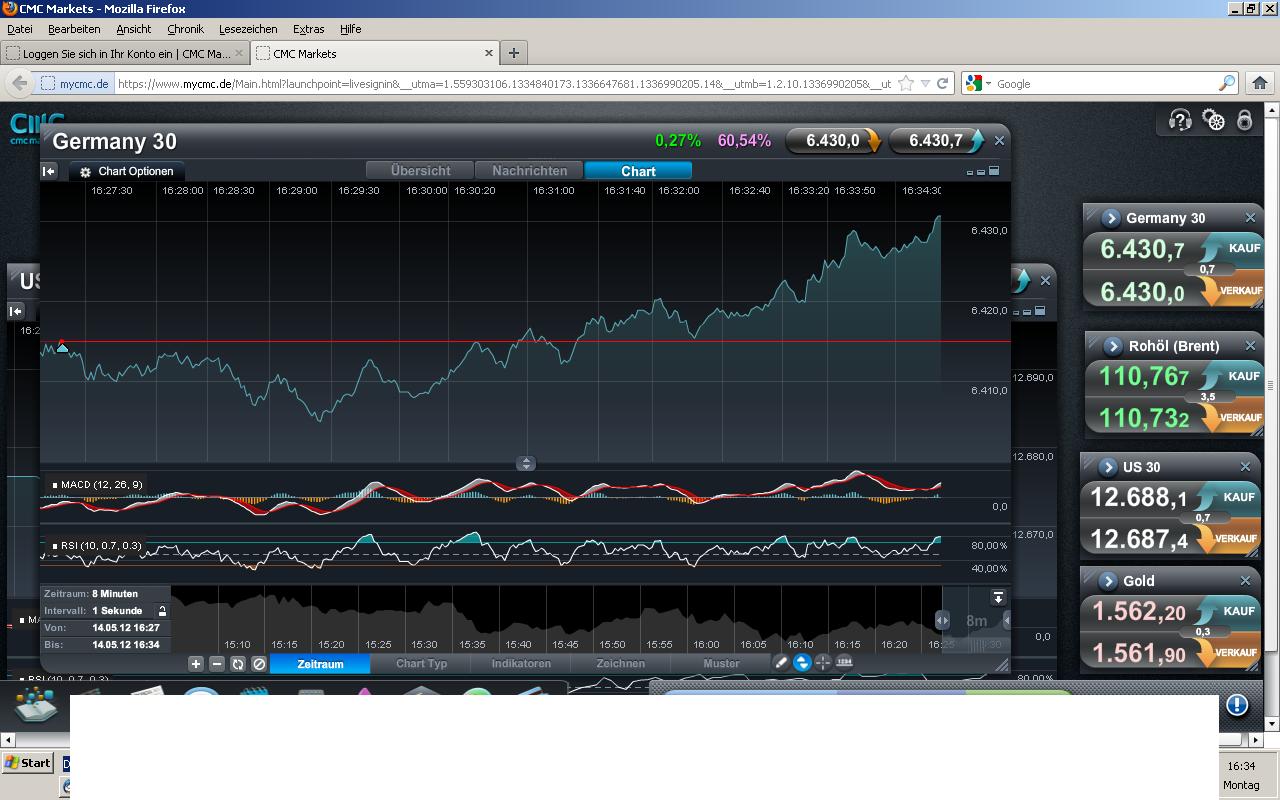Screen dimensions: 1280x800
Task: Select the Chart tab
Action: point(638,171)
